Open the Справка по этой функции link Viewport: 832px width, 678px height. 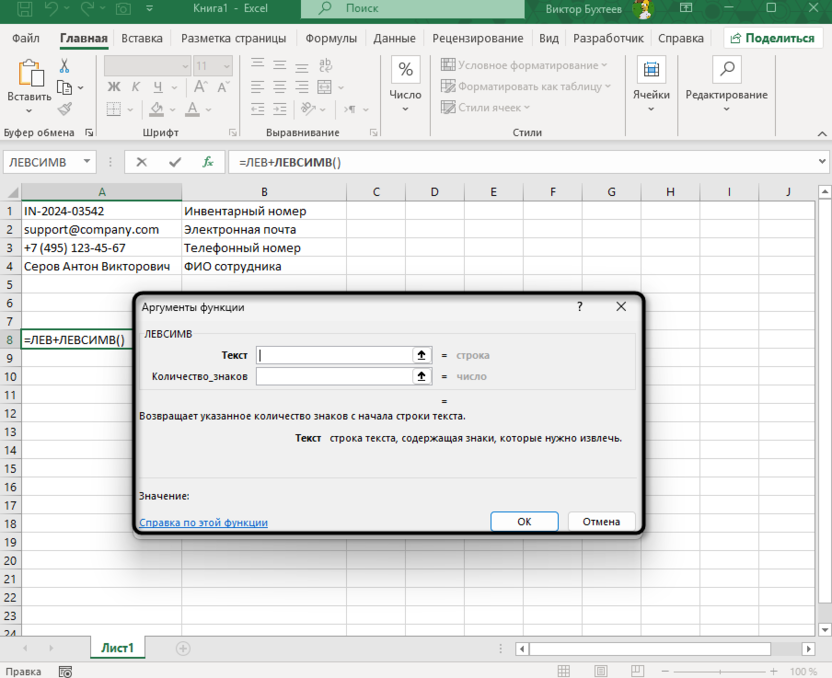[203, 522]
